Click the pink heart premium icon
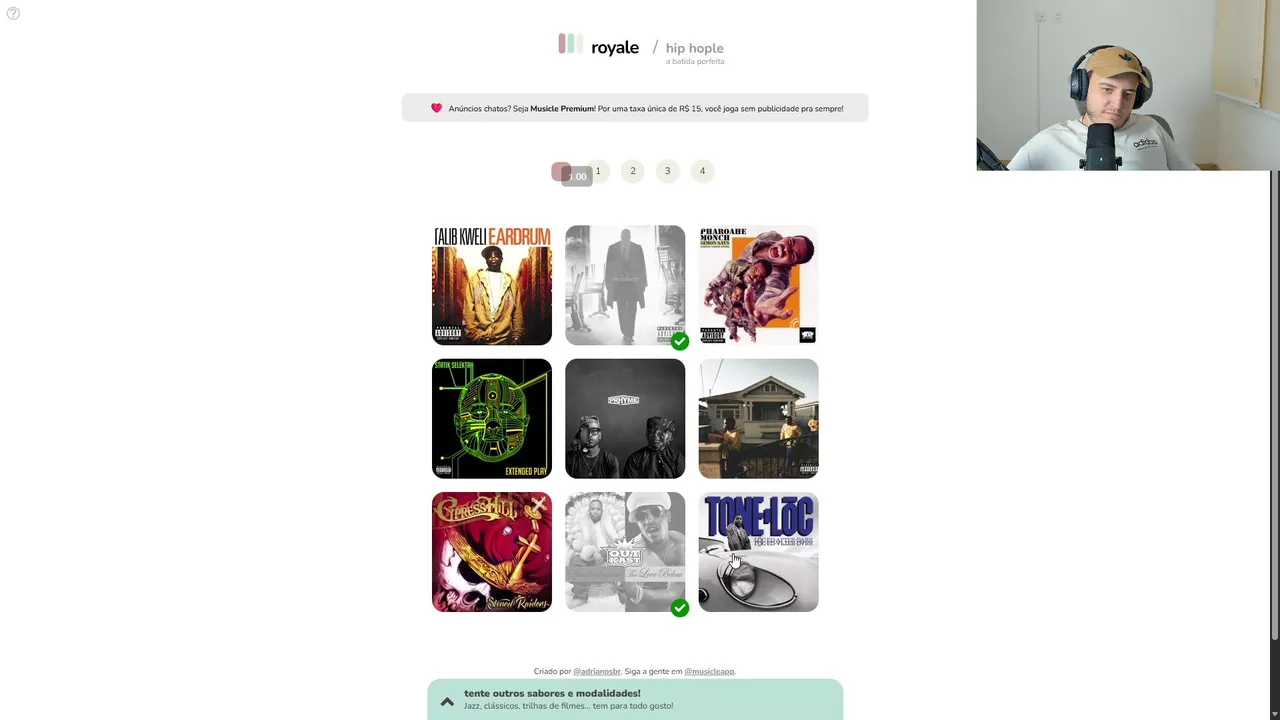Screen dimensions: 1280x720 coord(436,108)
